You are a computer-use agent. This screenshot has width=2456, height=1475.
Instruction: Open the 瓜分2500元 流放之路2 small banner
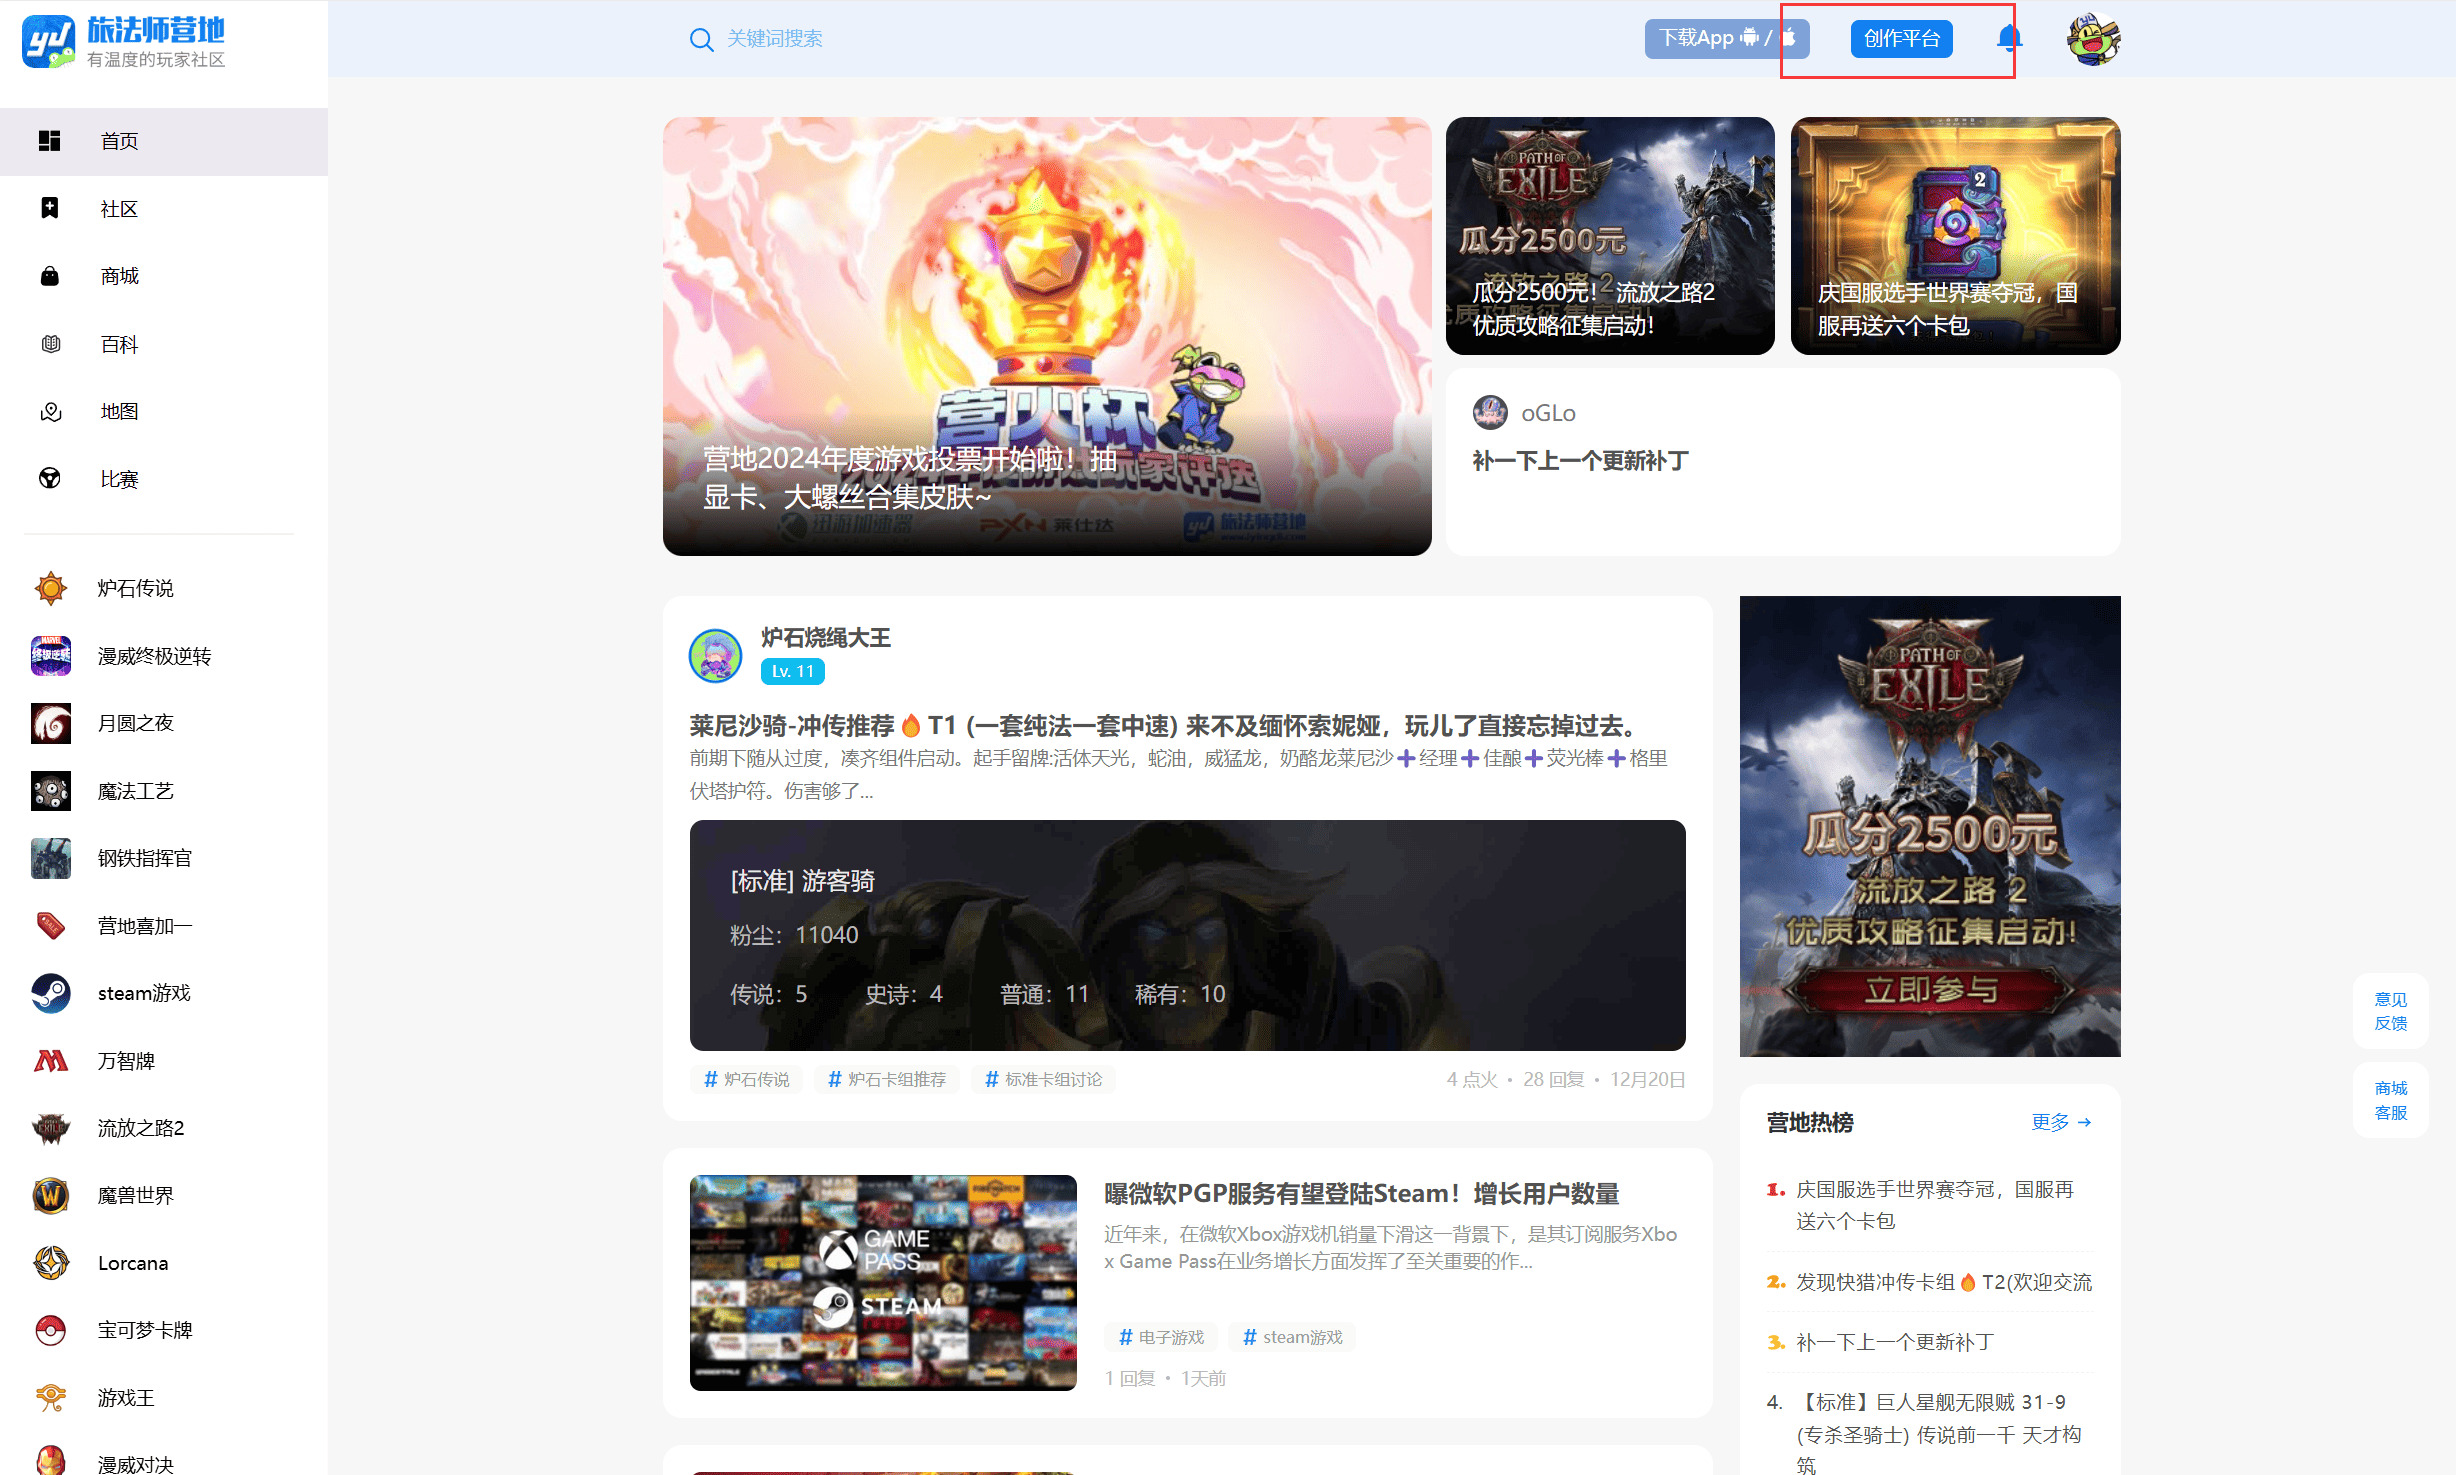1610,235
